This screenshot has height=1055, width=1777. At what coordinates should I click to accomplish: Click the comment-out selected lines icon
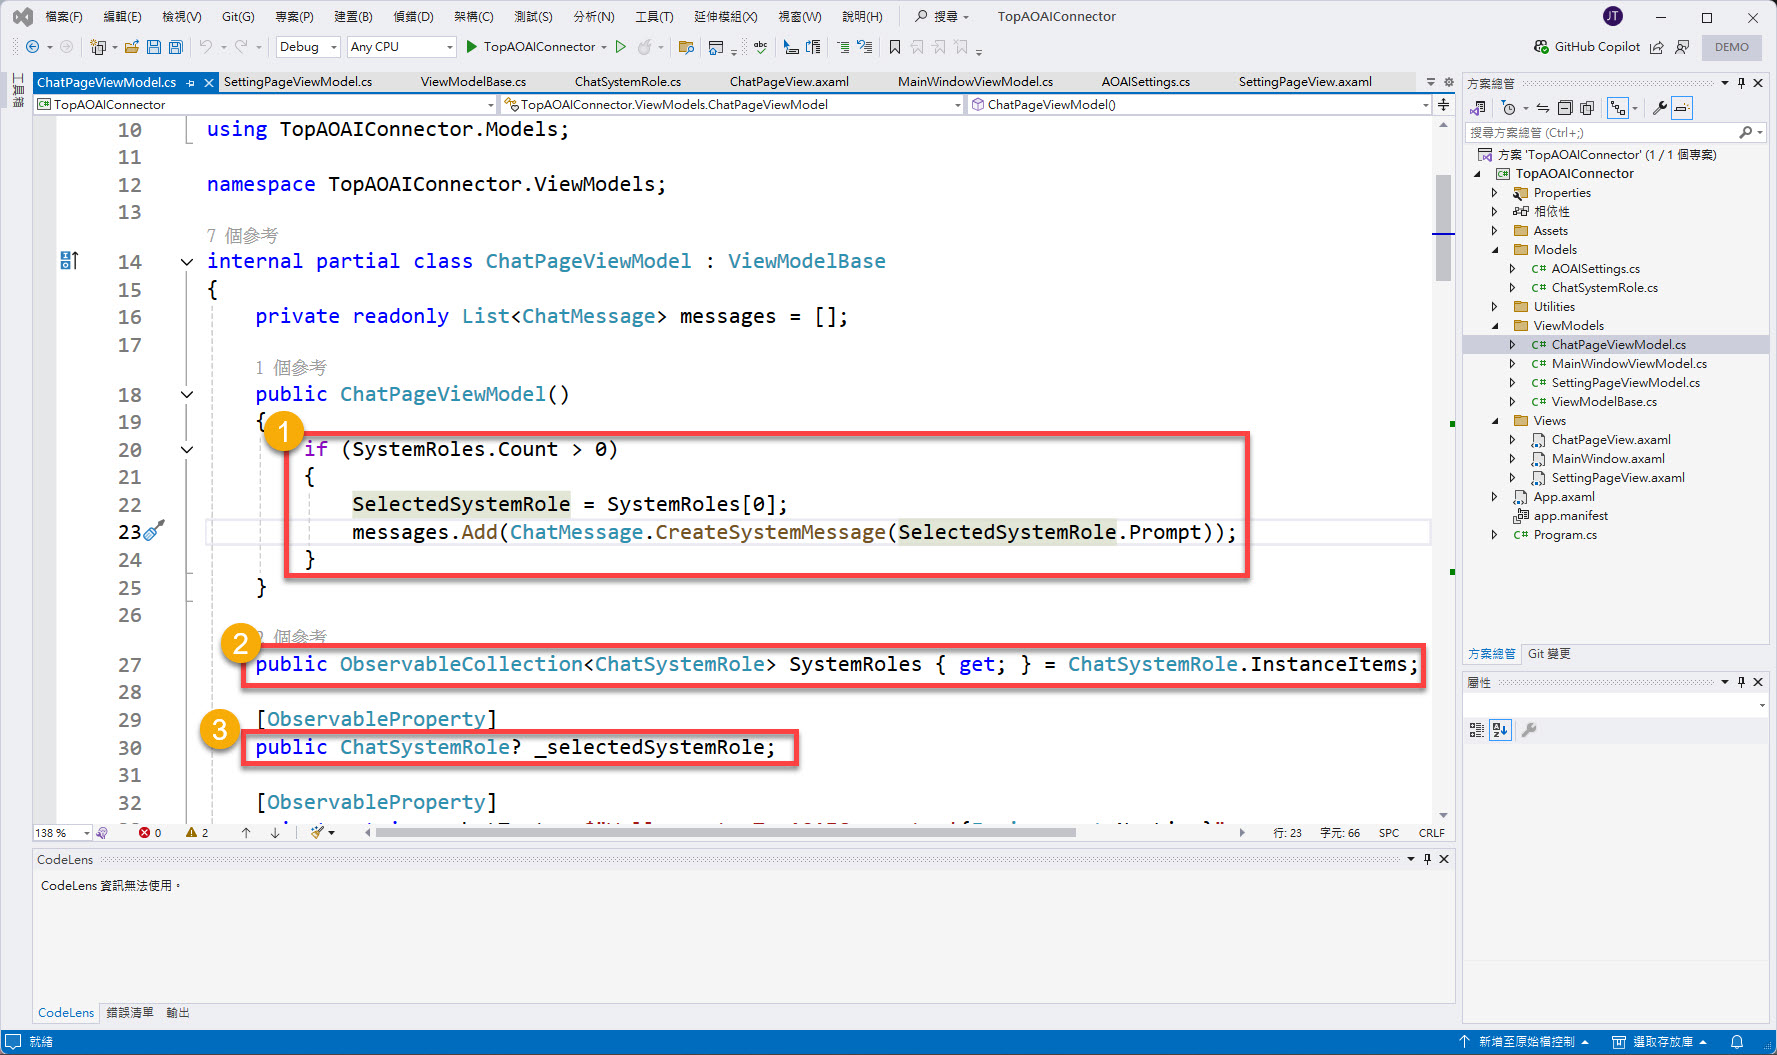click(843, 47)
